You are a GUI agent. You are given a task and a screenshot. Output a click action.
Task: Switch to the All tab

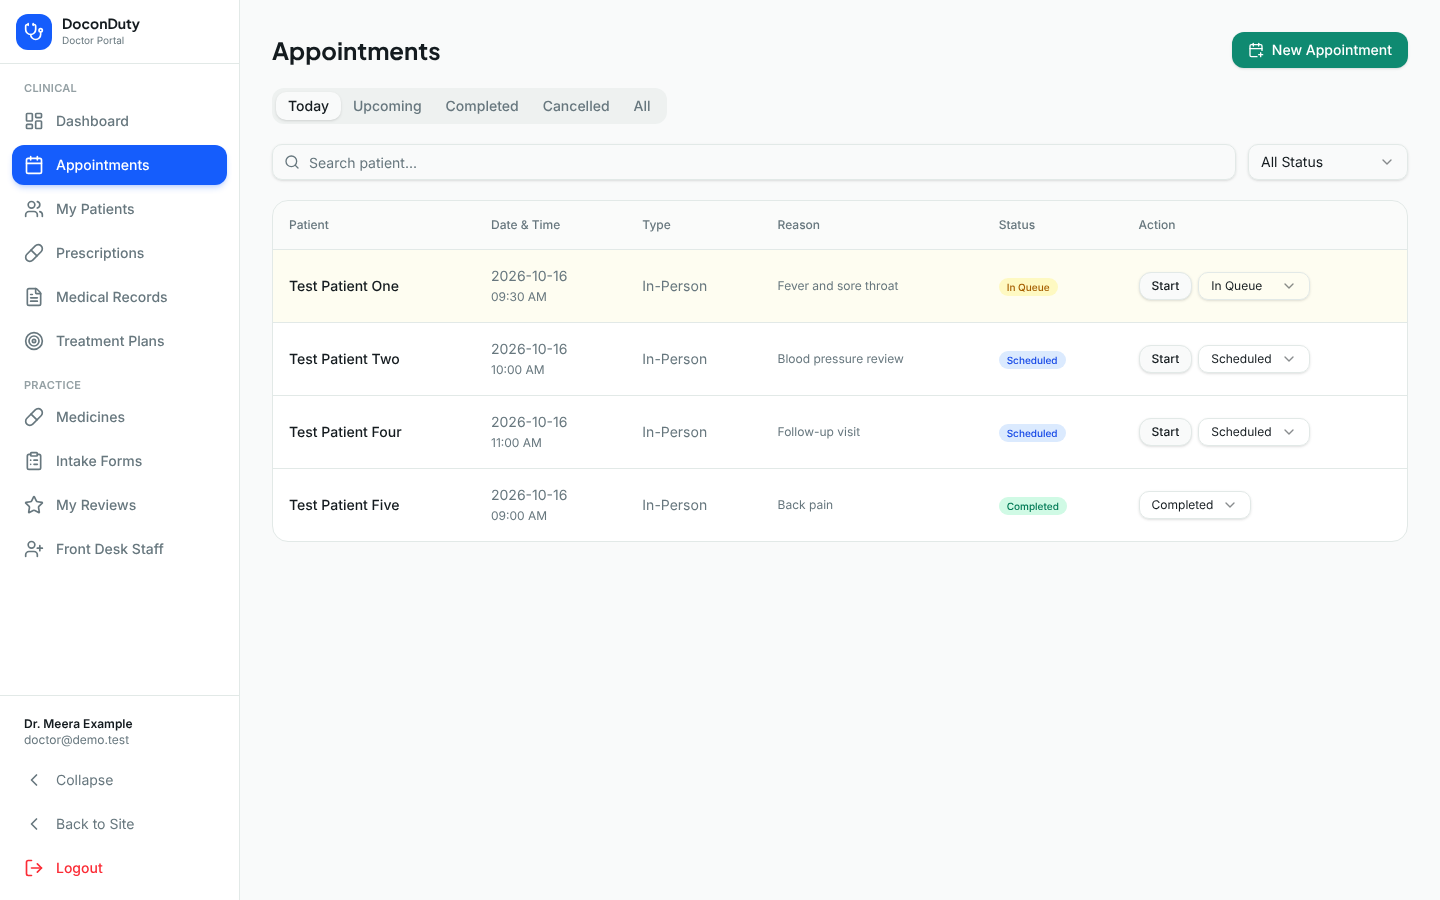(x=642, y=106)
